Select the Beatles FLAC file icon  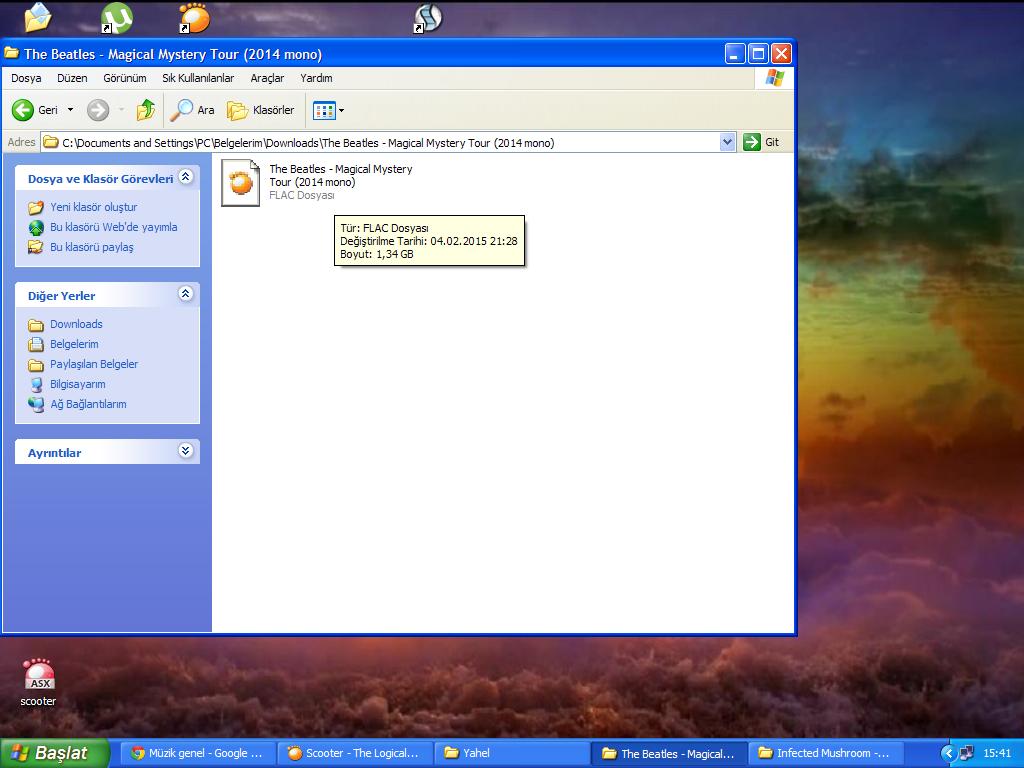[x=240, y=183]
